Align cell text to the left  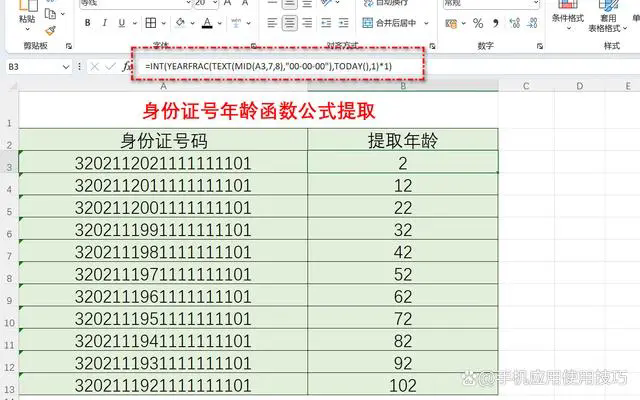point(272,24)
